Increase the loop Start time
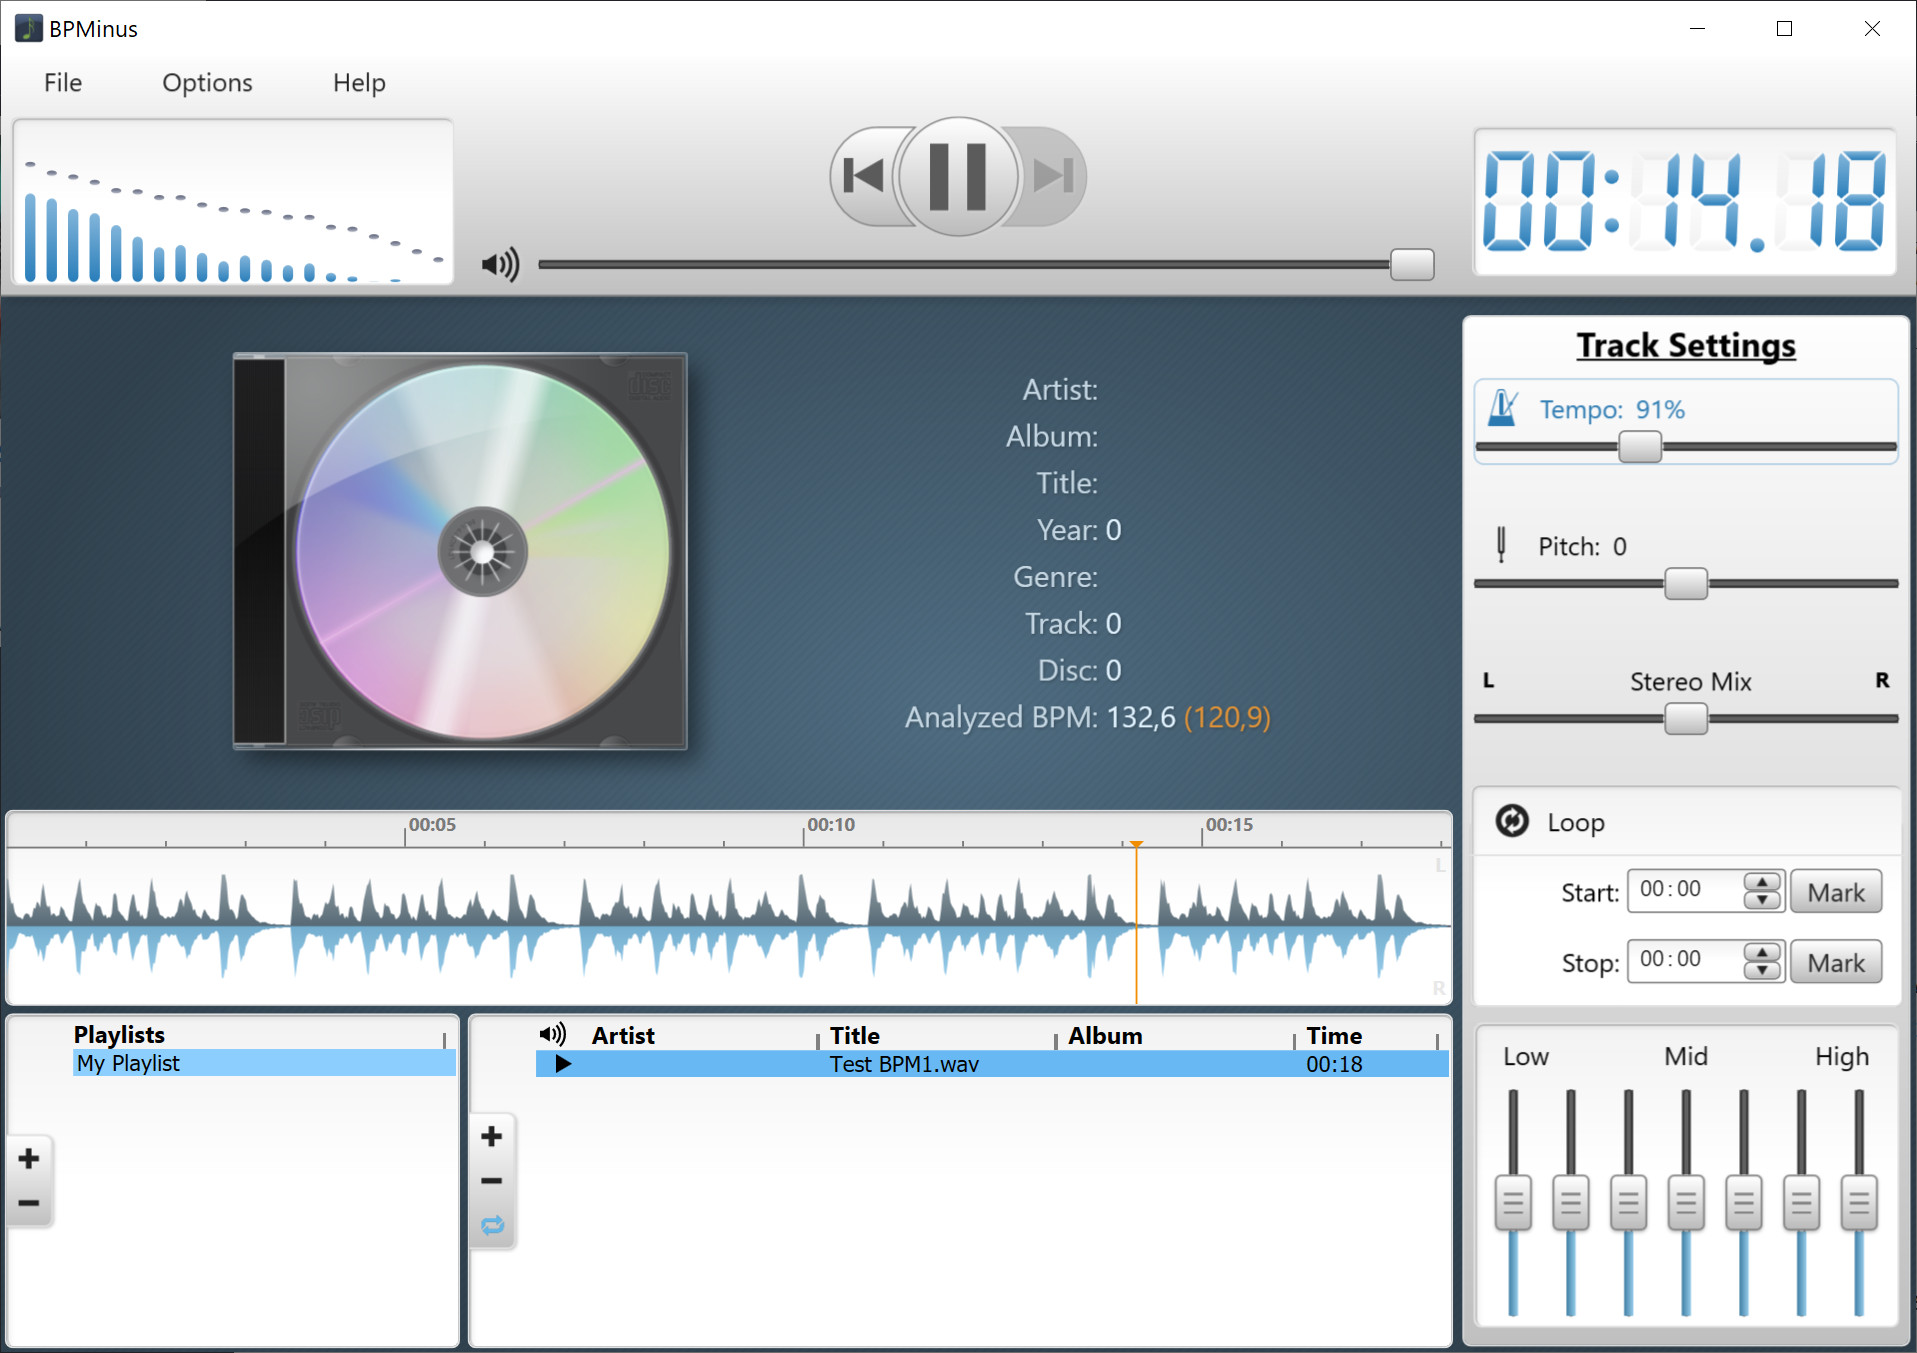Viewport: 1917px width, 1353px height. pos(1762,882)
